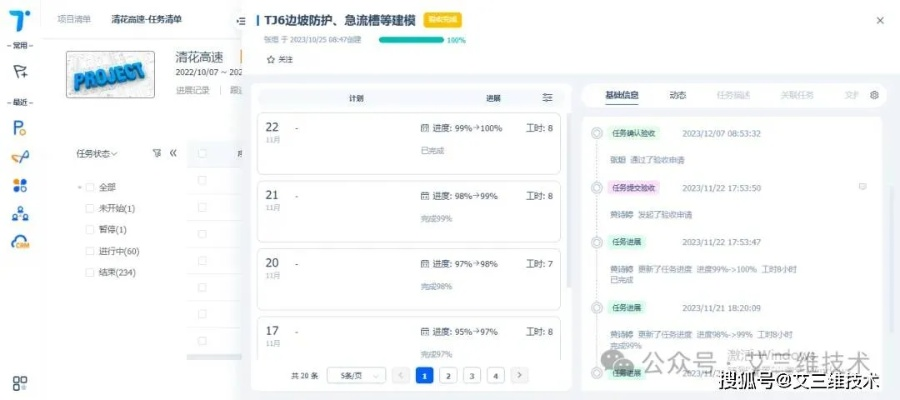Click the calendar icon on 22 row
This screenshot has height=400, width=900.
coord(425,129)
